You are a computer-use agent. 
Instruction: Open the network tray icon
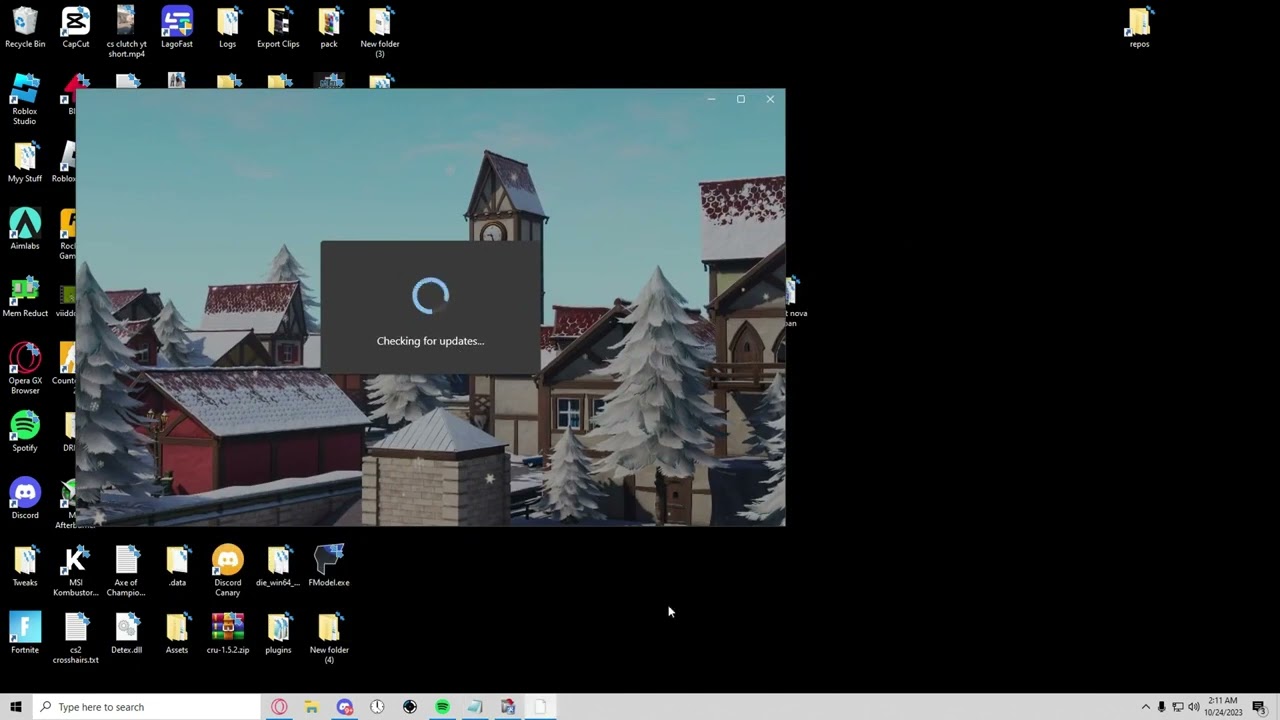(1177, 707)
